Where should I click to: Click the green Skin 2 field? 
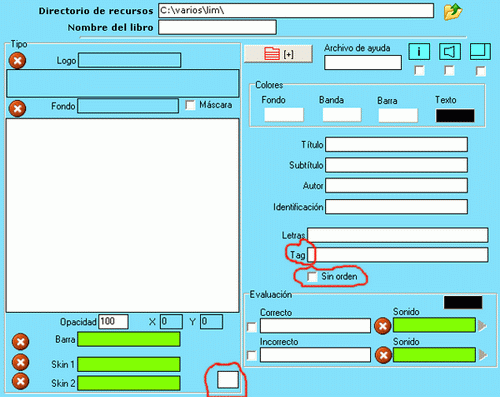(x=129, y=383)
